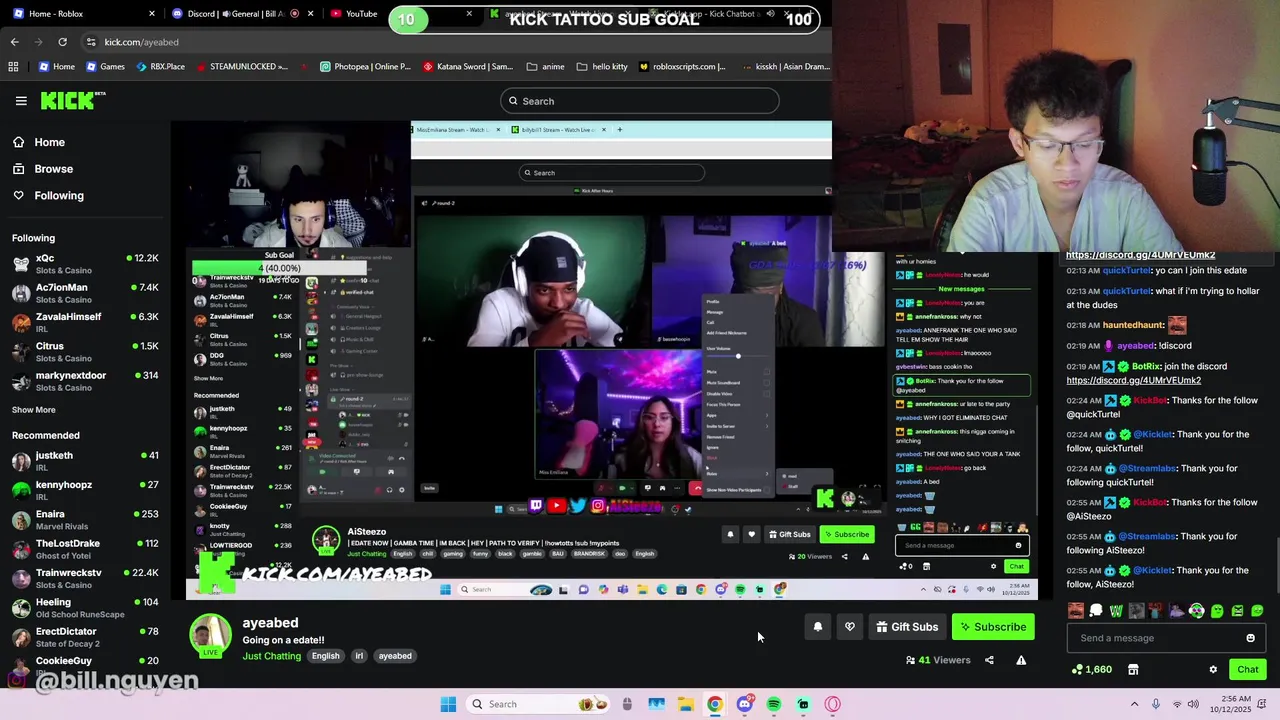Open Enaira Marvel Rivals channel

[85, 520]
